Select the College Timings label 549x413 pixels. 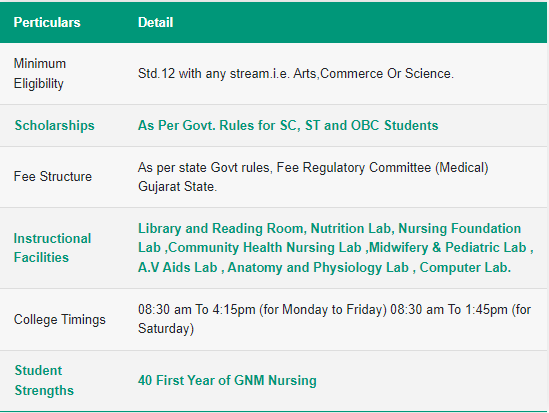coord(60,320)
